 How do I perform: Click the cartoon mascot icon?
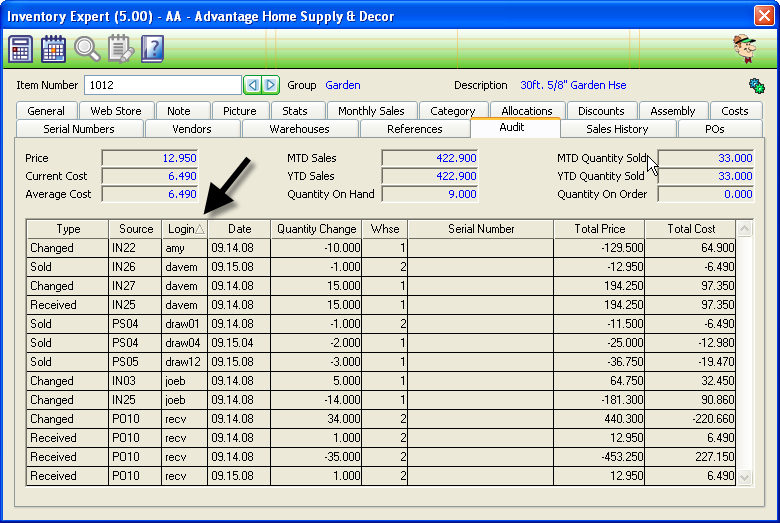pos(744,48)
